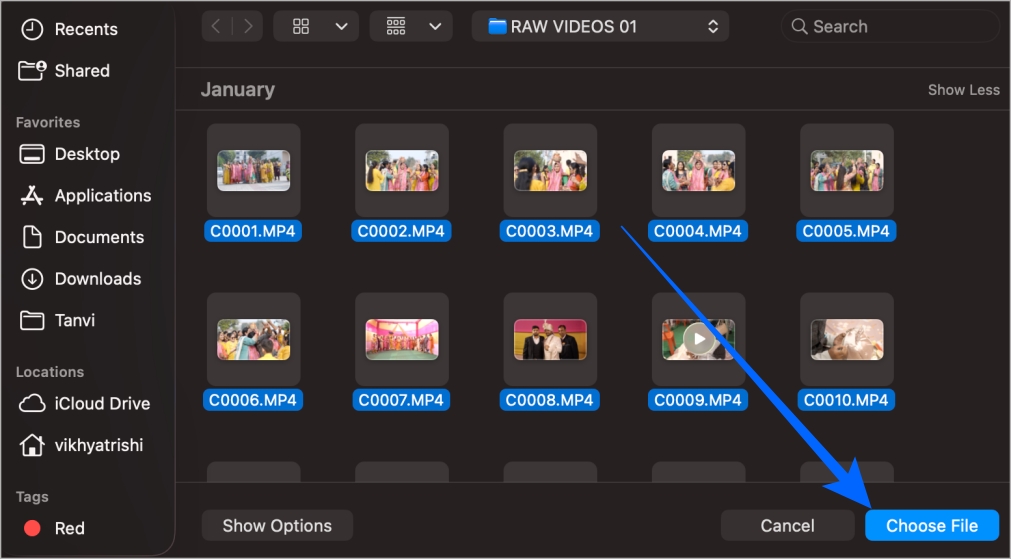The width and height of the screenshot is (1011, 559).
Task: Click the grouping icon in toolbar
Action: 395,26
